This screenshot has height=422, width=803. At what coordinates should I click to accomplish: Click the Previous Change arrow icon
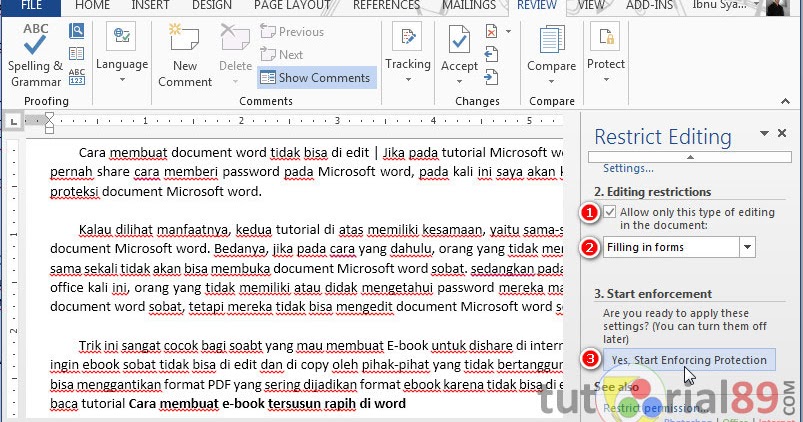click(x=491, y=54)
